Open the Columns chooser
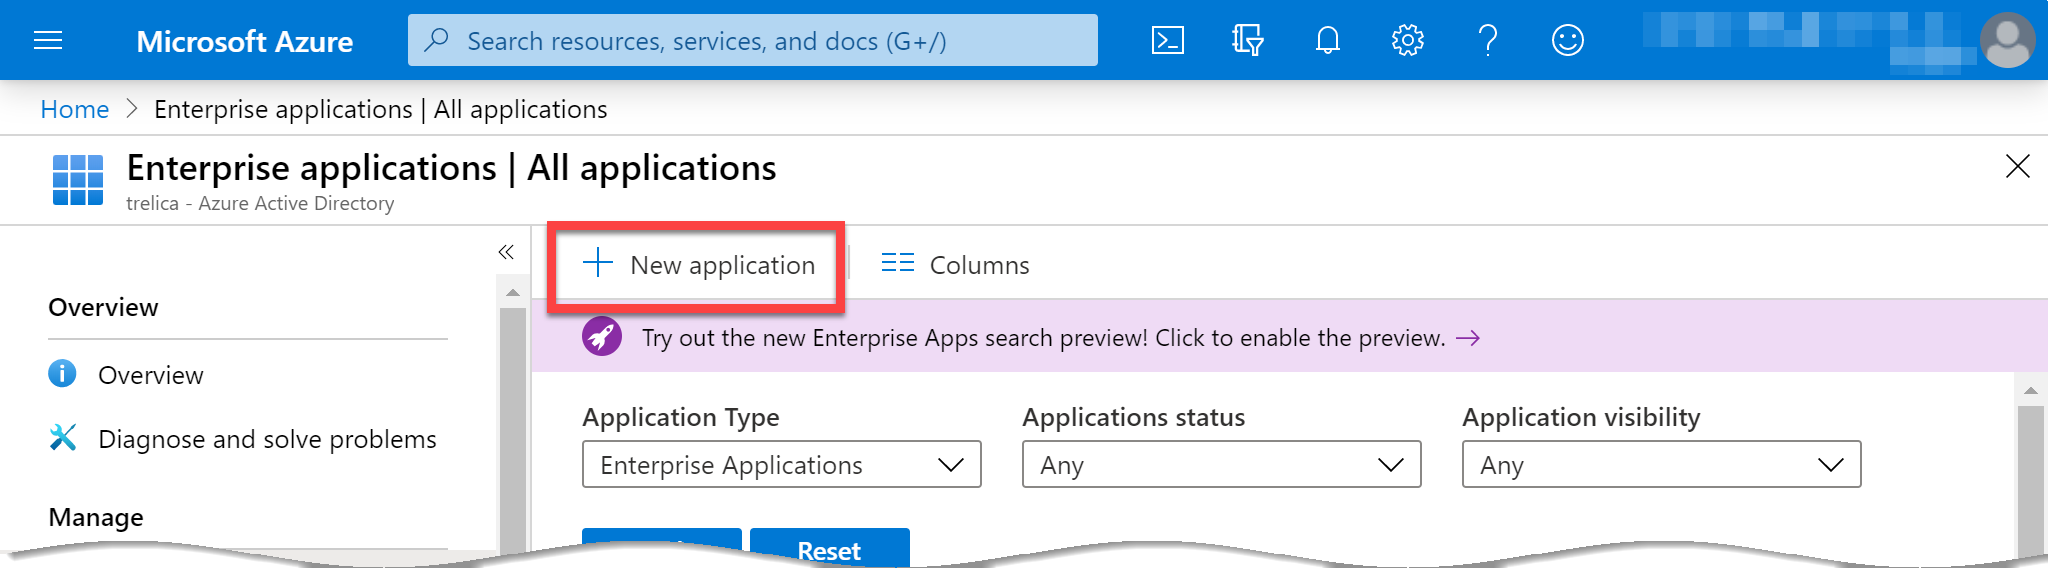This screenshot has height=568, width=2048. click(955, 264)
